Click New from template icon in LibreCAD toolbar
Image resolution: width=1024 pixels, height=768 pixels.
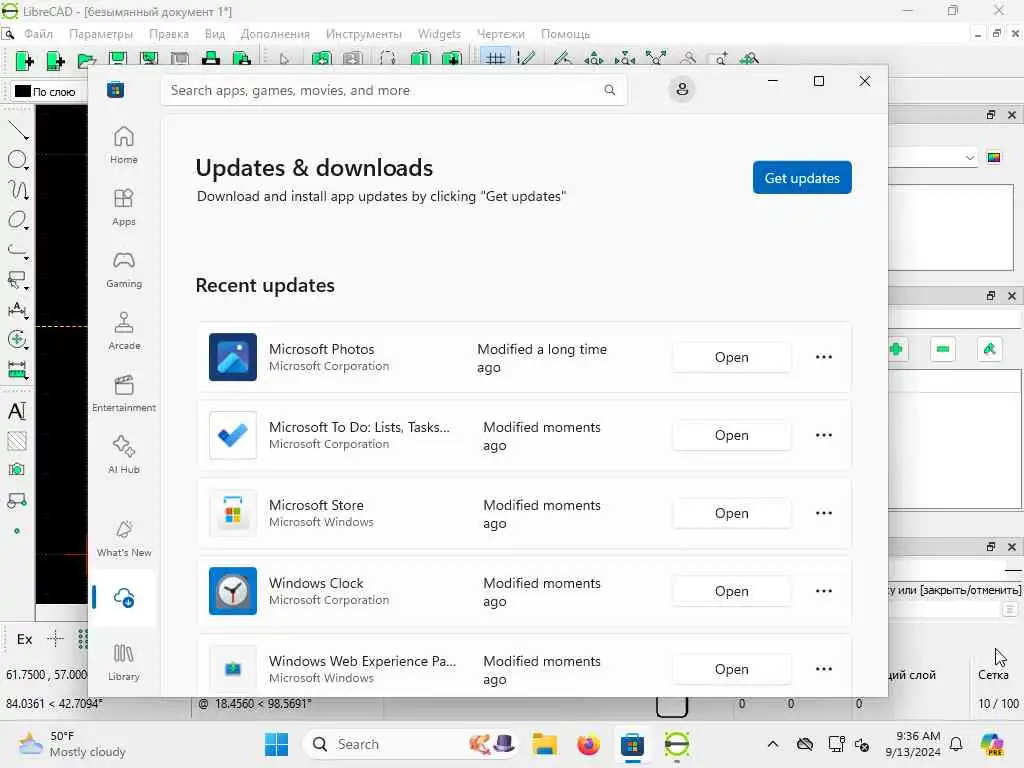point(56,61)
